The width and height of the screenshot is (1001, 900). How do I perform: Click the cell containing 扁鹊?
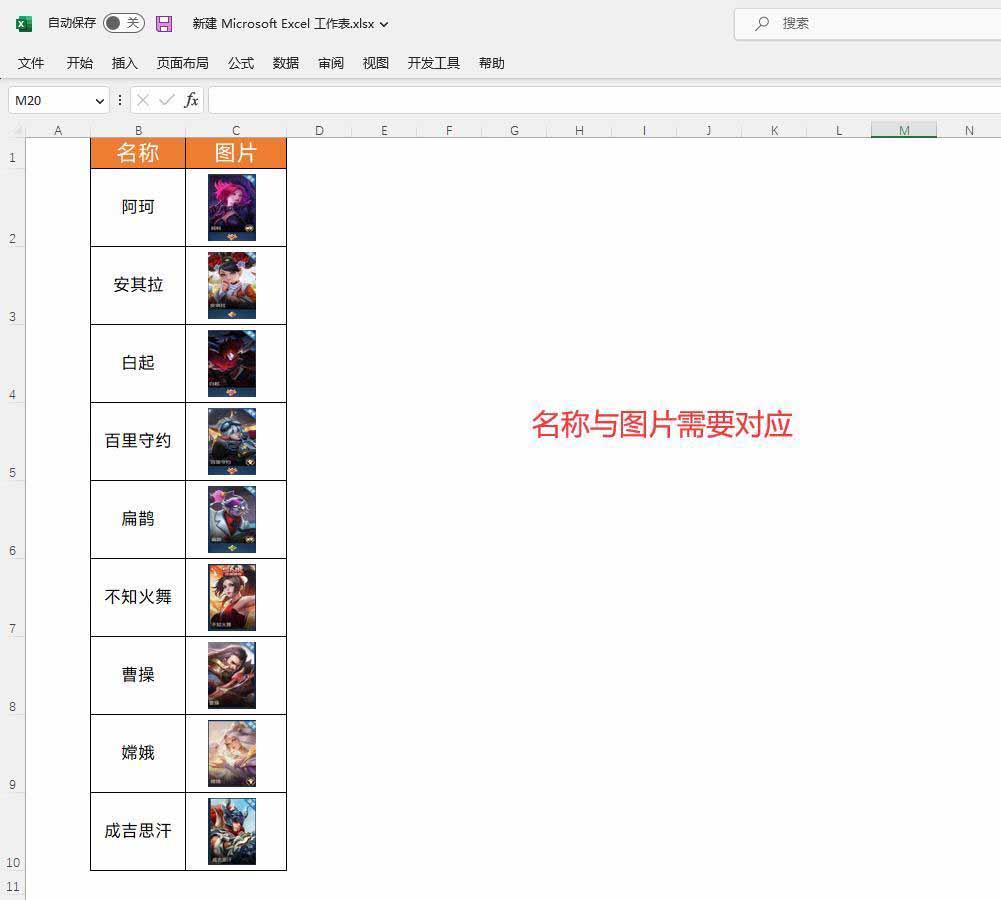(x=138, y=519)
